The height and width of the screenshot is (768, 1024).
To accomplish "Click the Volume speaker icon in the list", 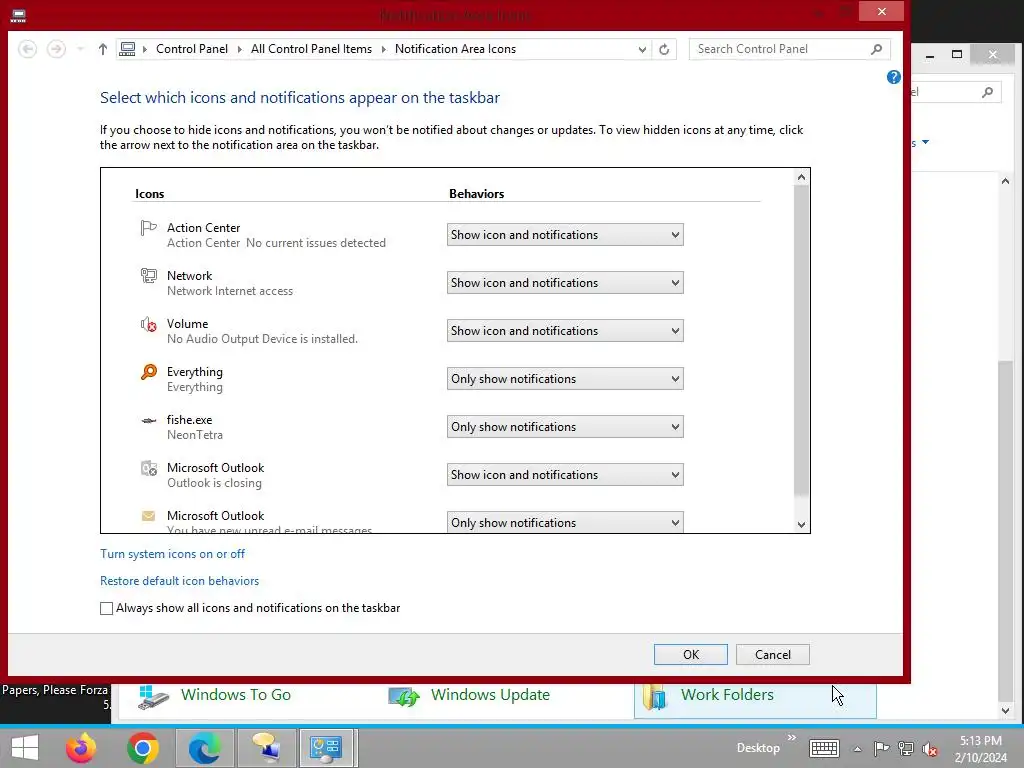I will (149, 324).
